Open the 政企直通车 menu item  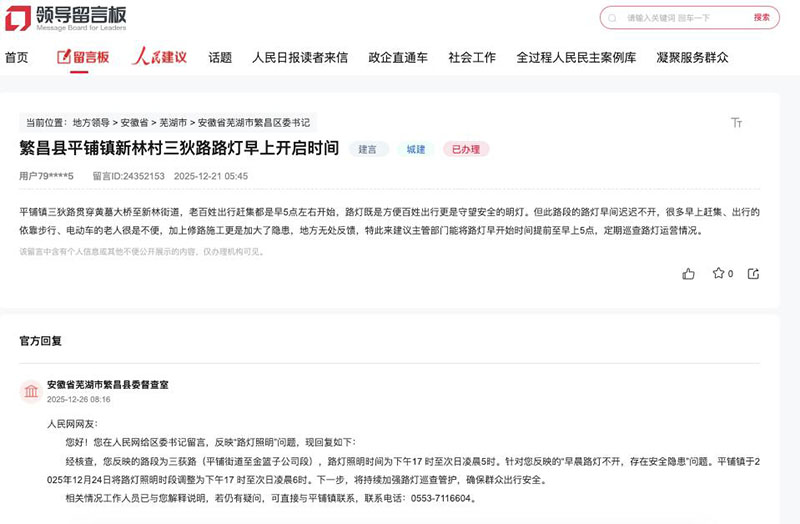click(398, 58)
